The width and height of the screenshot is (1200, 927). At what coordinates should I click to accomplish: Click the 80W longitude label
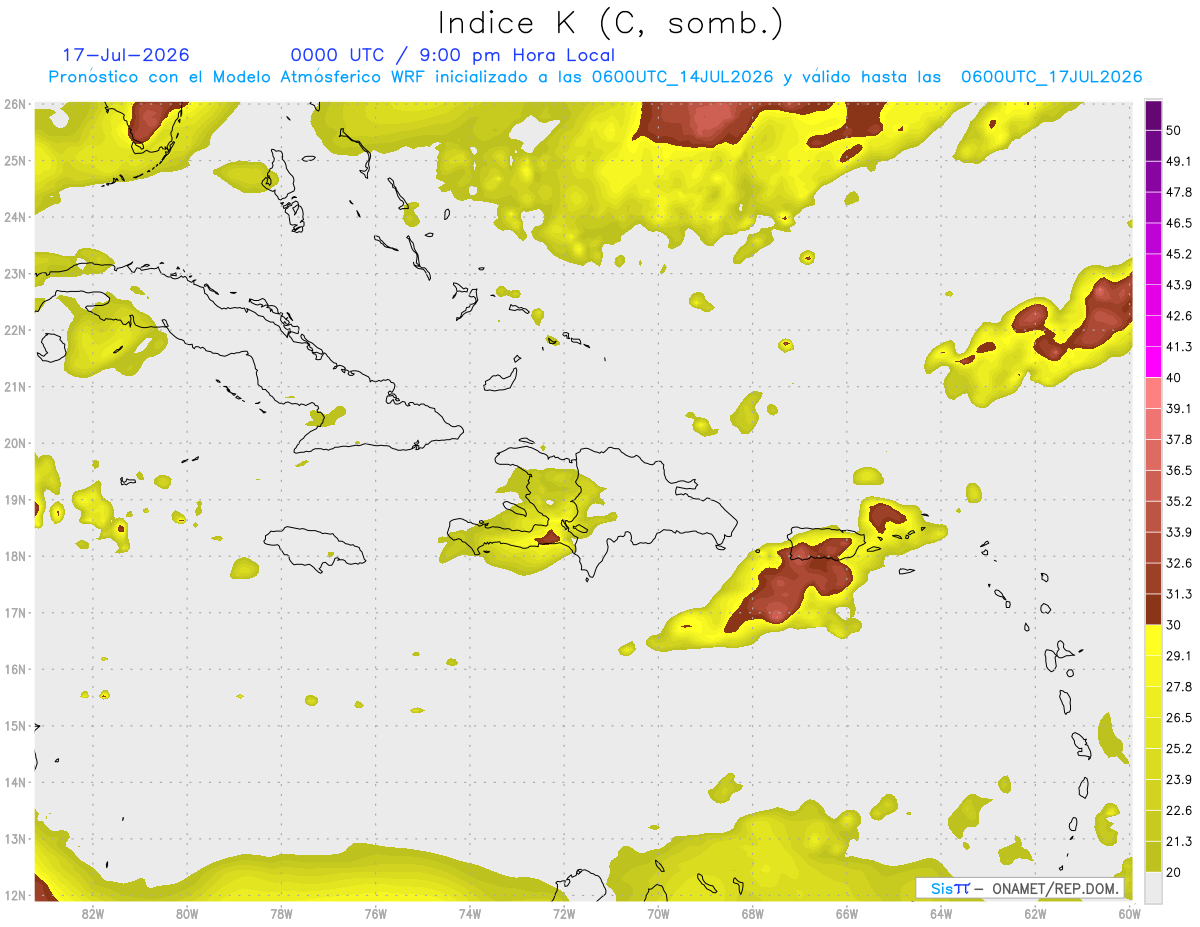[x=187, y=913]
